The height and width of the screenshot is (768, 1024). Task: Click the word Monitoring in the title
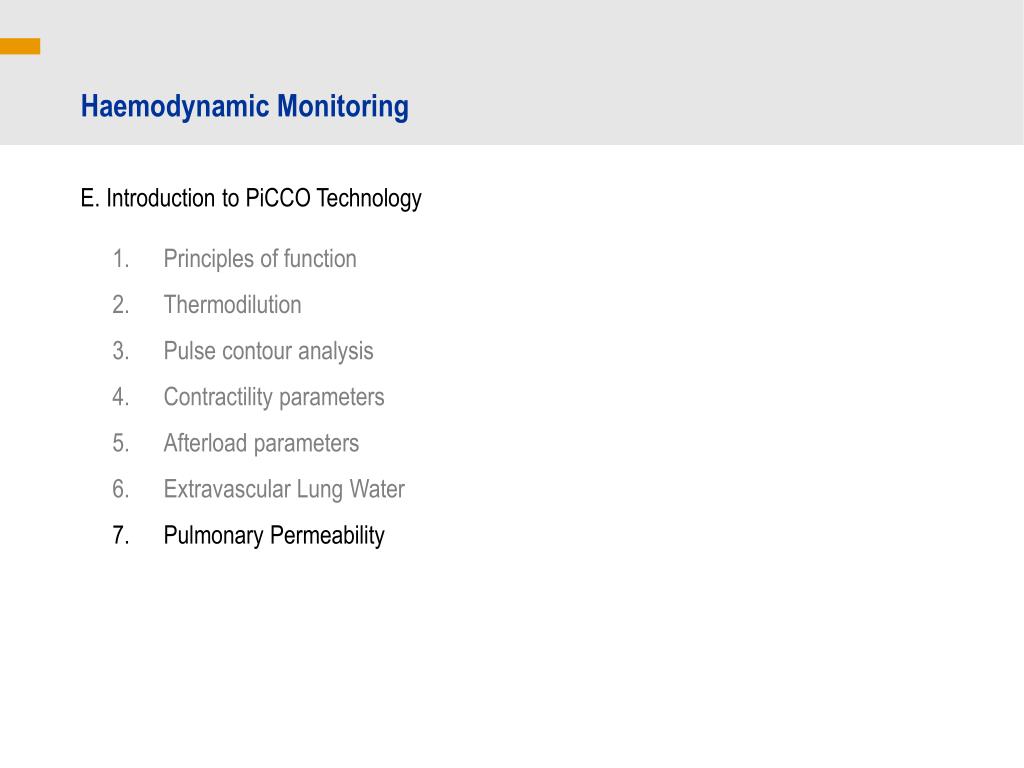[343, 106]
